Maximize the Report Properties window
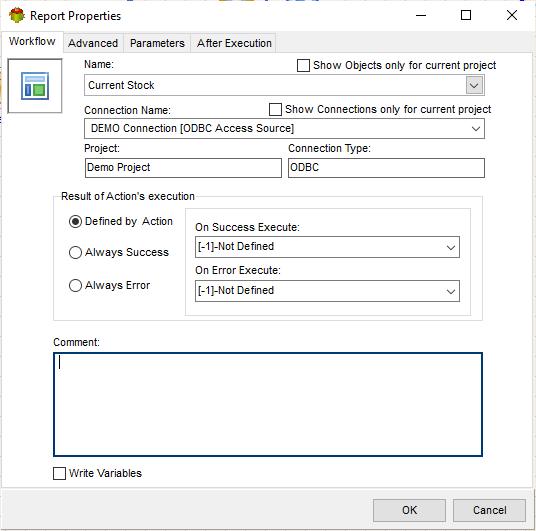The height and width of the screenshot is (531, 536). (x=466, y=15)
